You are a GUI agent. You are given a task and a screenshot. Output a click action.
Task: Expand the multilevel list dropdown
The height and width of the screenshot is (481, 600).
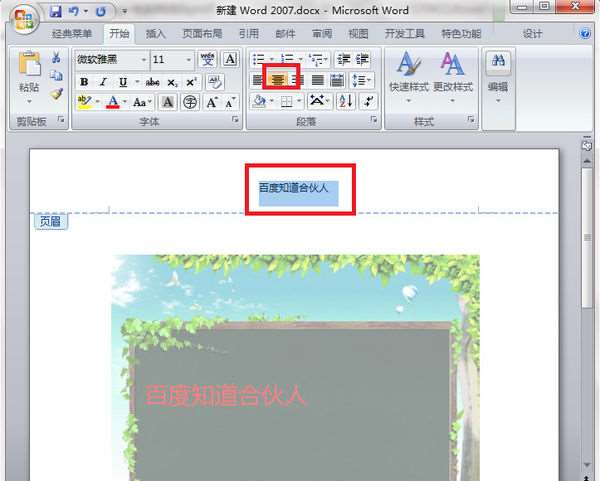click(326, 59)
